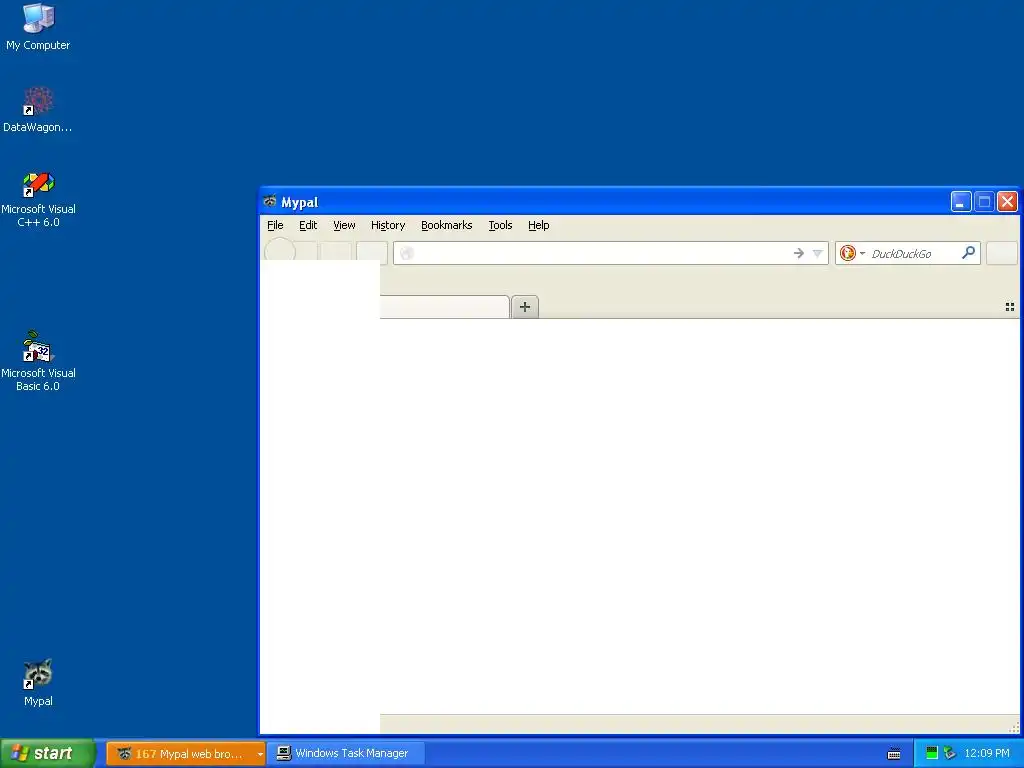Click the keyboard icon in taskbar

[894, 754]
